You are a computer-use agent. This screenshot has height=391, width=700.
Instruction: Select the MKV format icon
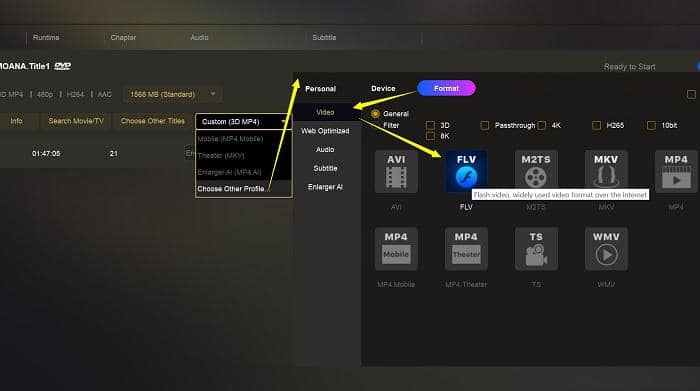[x=606, y=171]
